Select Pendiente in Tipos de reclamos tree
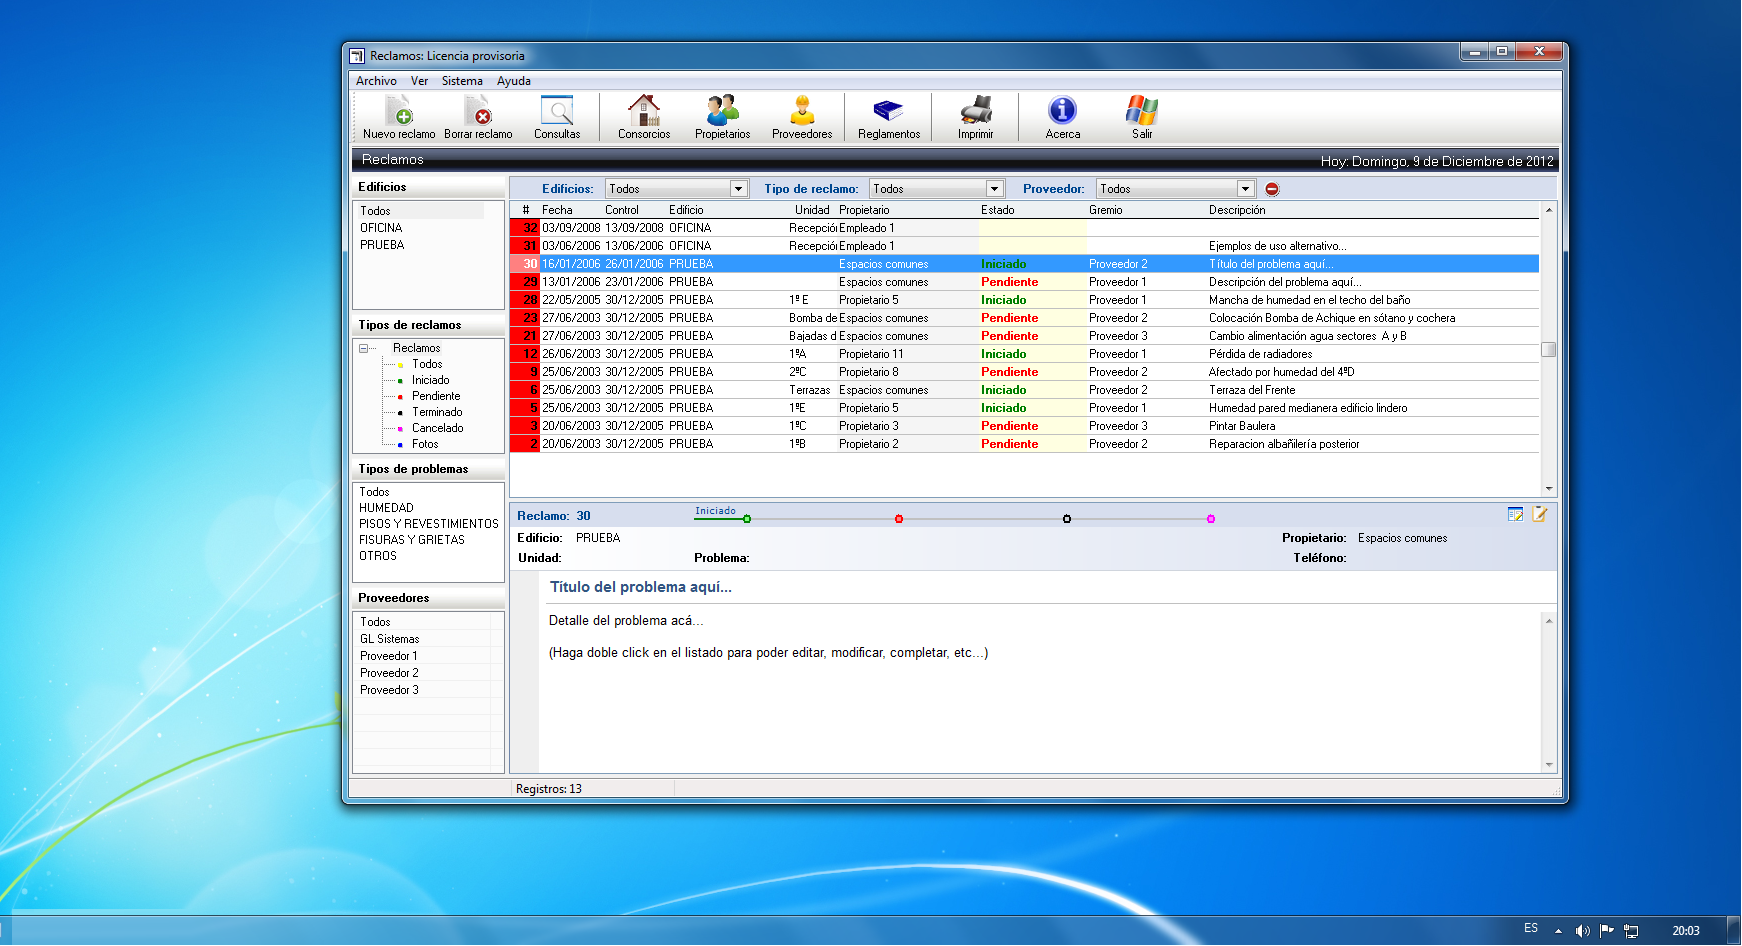The image size is (1742, 946). pyautogui.click(x=436, y=396)
